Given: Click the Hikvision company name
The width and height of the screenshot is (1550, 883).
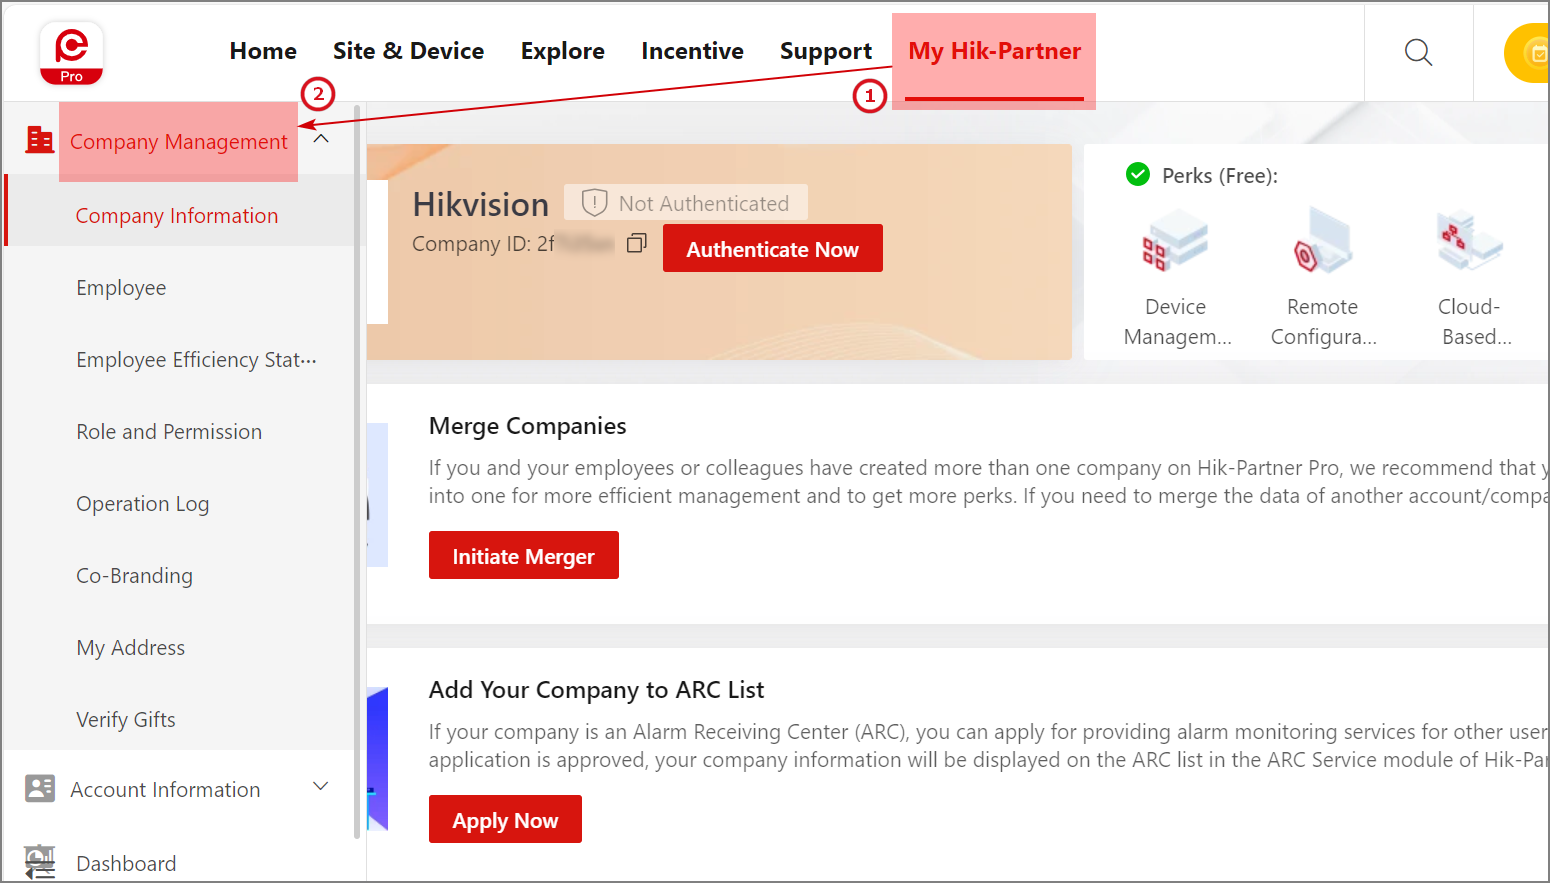Looking at the screenshot, I should [481, 204].
